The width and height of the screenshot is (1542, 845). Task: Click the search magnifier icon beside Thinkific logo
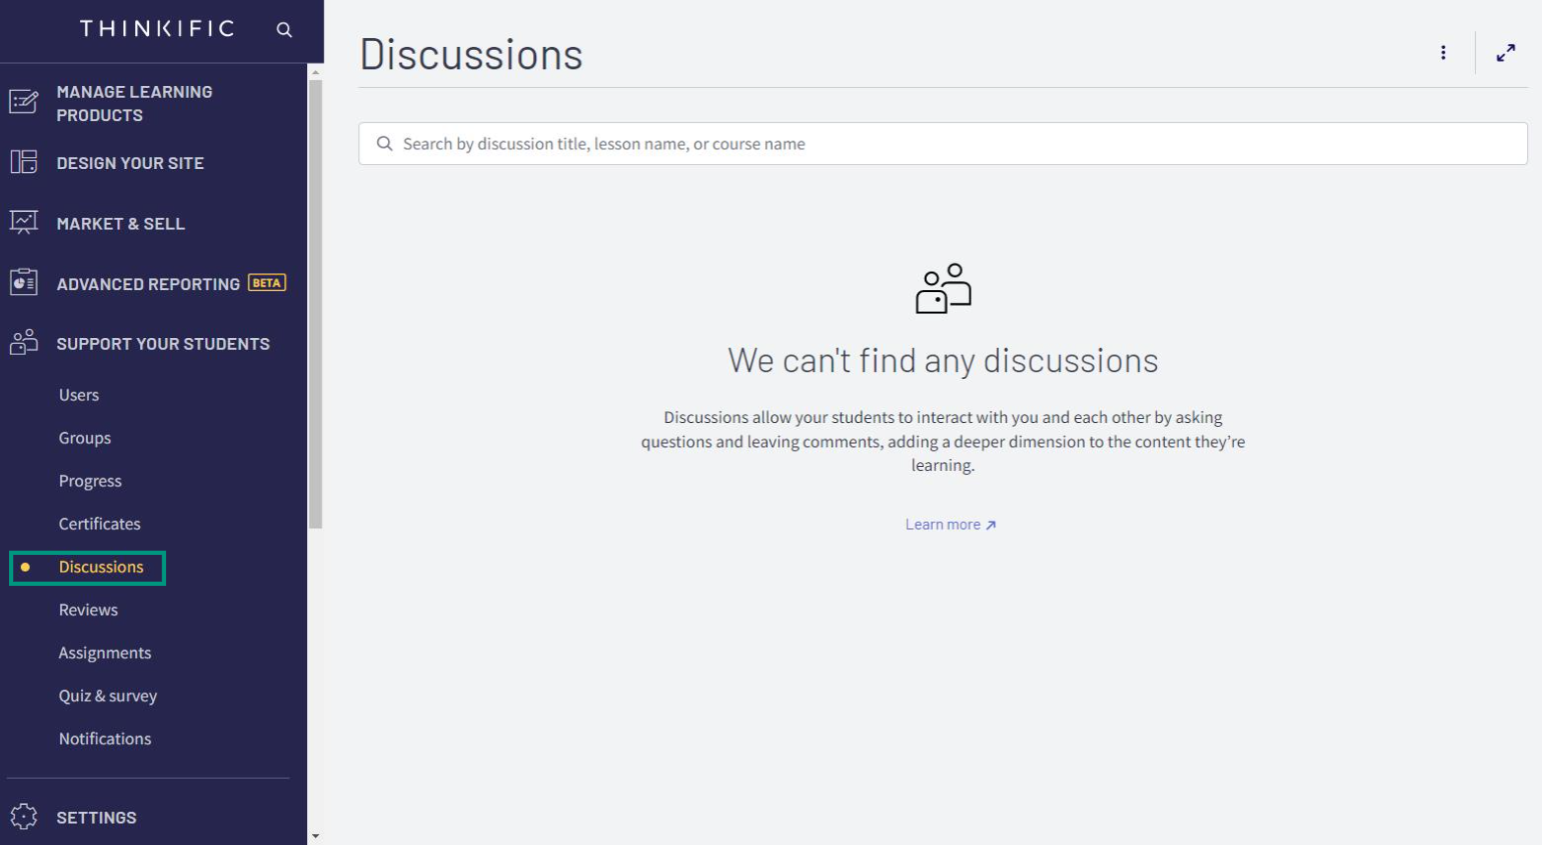point(284,30)
